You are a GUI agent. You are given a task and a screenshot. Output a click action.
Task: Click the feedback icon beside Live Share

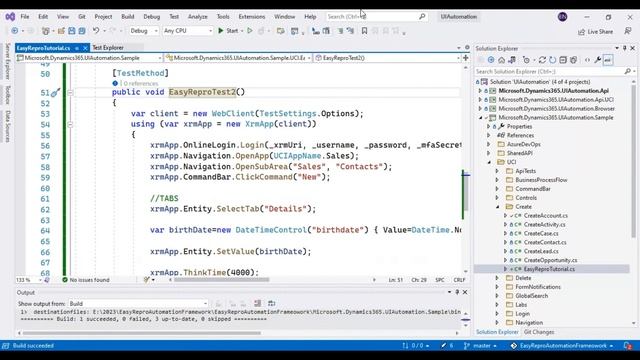tap(628, 31)
